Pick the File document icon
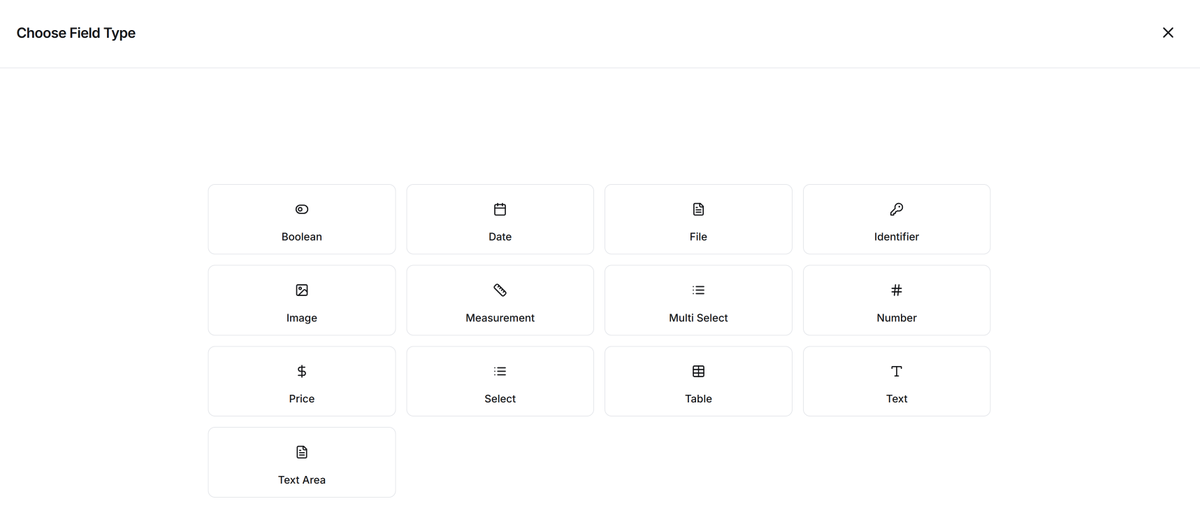The width and height of the screenshot is (1200, 527). pyautogui.click(x=699, y=209)
